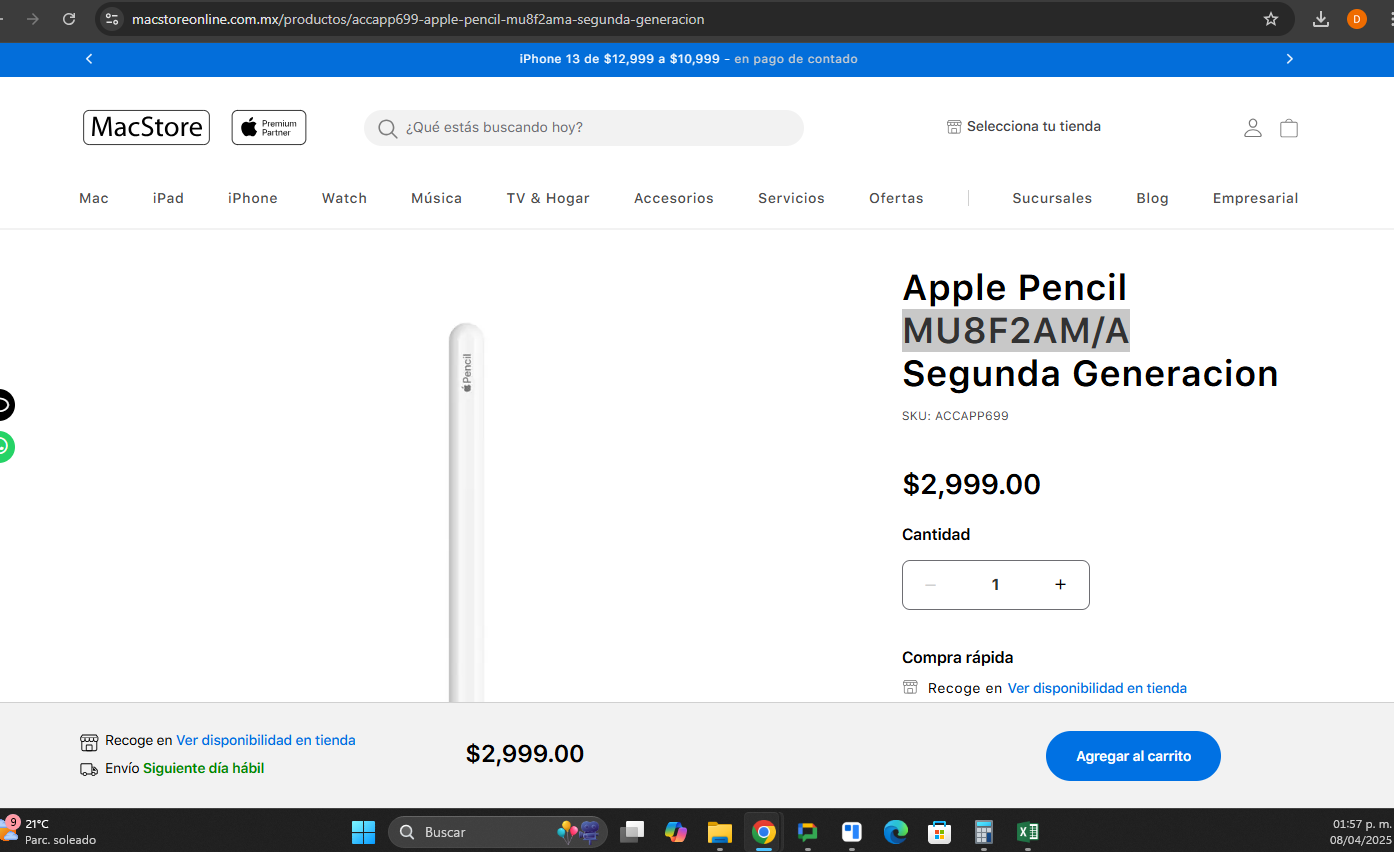Go to Sucursales page
This screenshot has height=852, width=1394.
point(1052,198)
